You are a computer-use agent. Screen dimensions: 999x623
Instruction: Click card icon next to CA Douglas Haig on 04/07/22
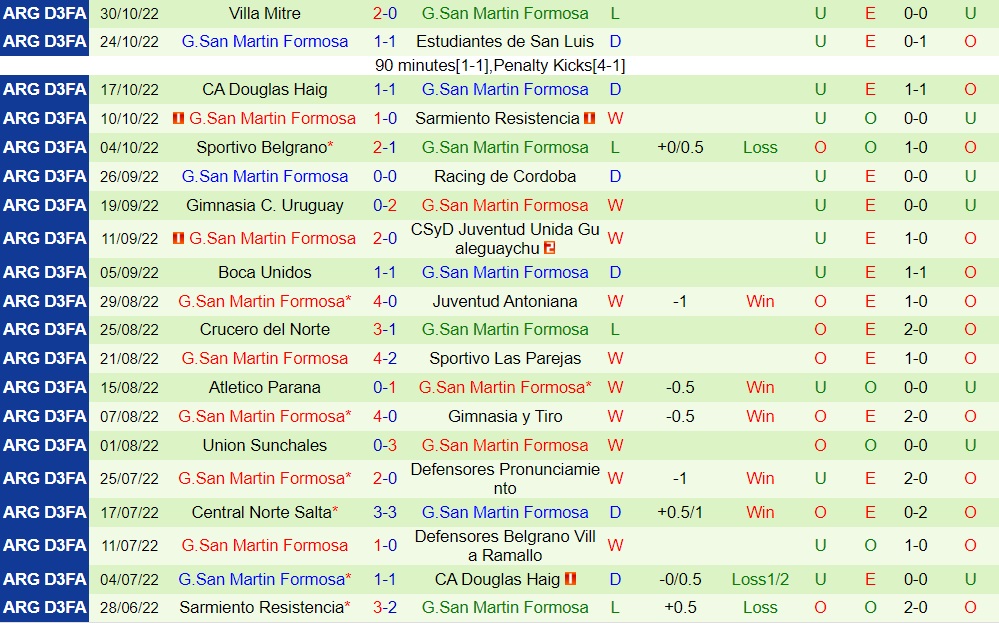(571, 579)
